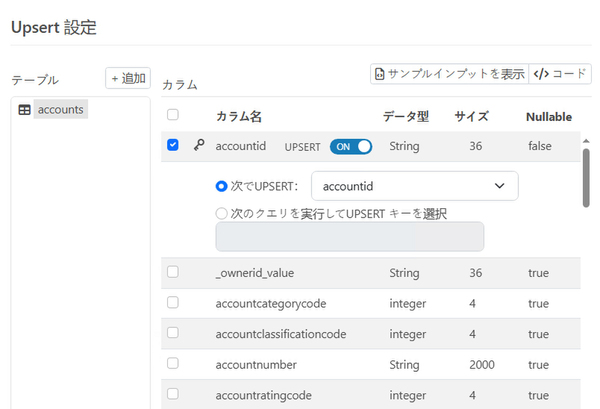Click the table icon next to accounts
Screen dimensions: 600x409
25,110
